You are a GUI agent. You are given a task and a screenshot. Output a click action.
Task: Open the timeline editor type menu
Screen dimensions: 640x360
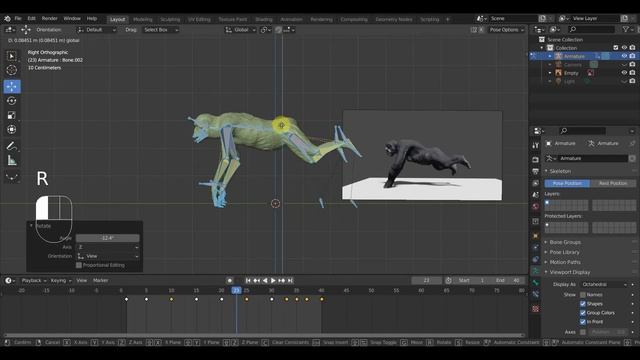[x=10, y=280]
